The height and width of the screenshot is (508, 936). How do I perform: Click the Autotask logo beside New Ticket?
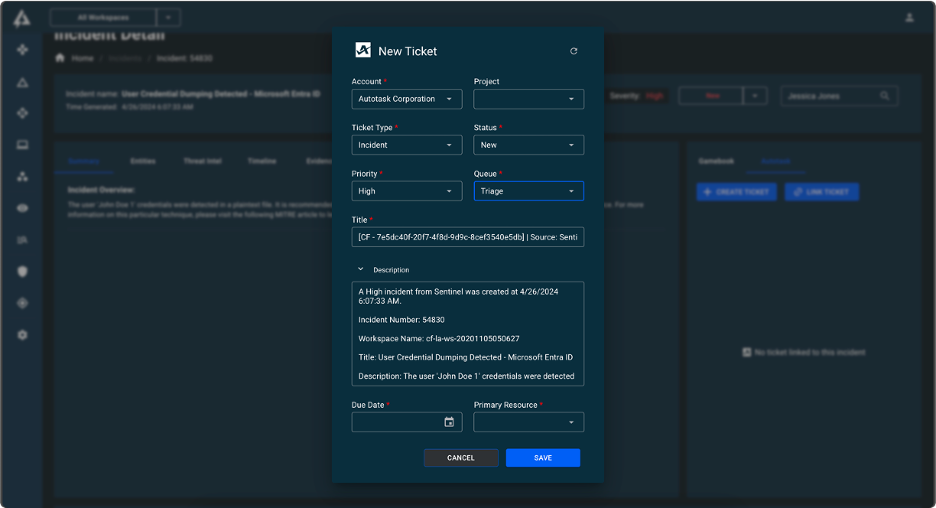(x=363, y=51)
